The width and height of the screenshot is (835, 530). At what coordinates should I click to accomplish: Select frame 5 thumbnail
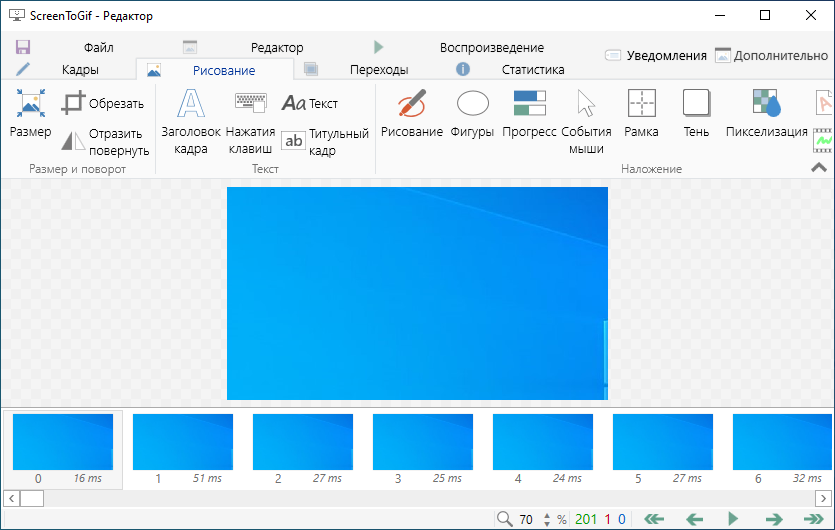pyautogui.click(x=662, y=449)
